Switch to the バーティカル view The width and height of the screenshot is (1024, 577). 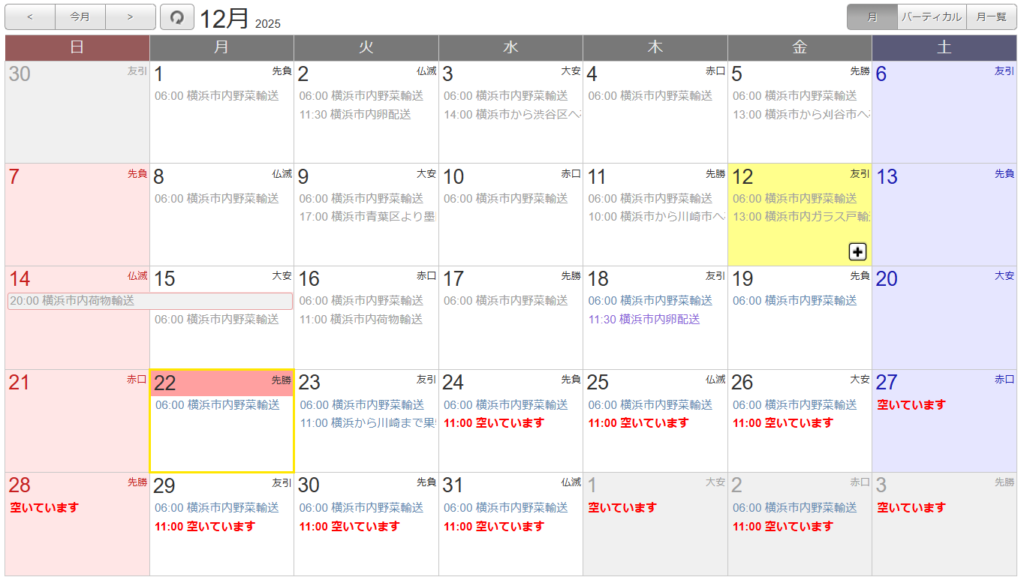click(931, 17)
